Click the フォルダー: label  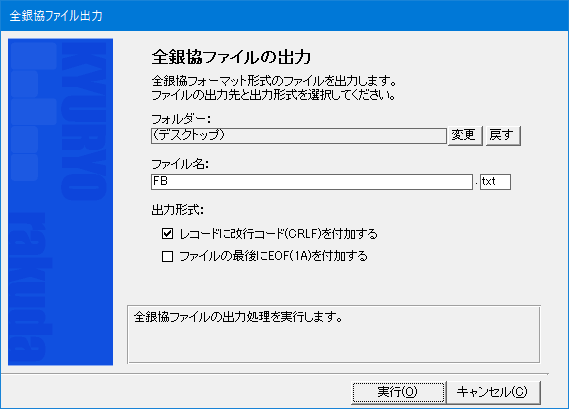tap(181, 119)
